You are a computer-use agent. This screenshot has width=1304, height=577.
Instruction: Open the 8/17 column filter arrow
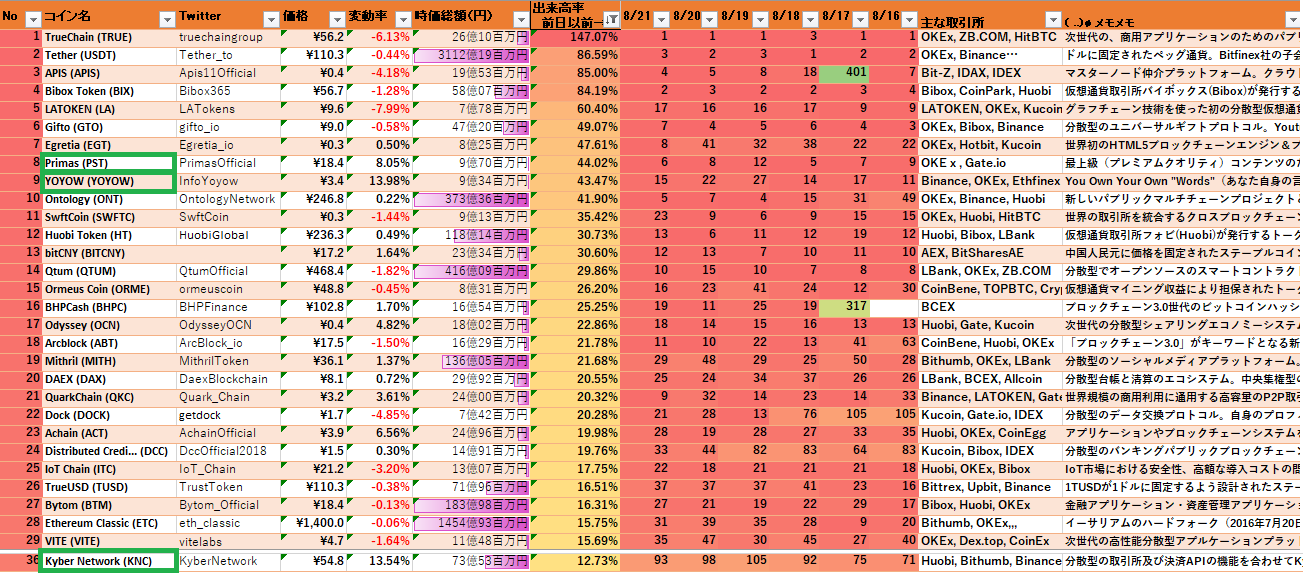(x=859, y=18)
